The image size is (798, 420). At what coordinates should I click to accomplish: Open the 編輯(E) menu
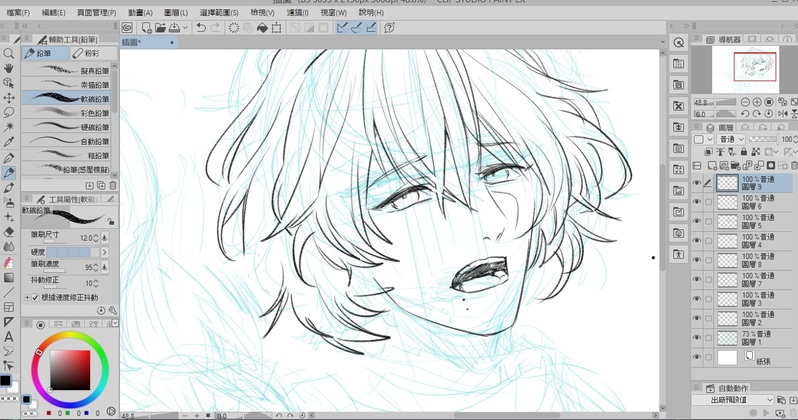(53, 12)
